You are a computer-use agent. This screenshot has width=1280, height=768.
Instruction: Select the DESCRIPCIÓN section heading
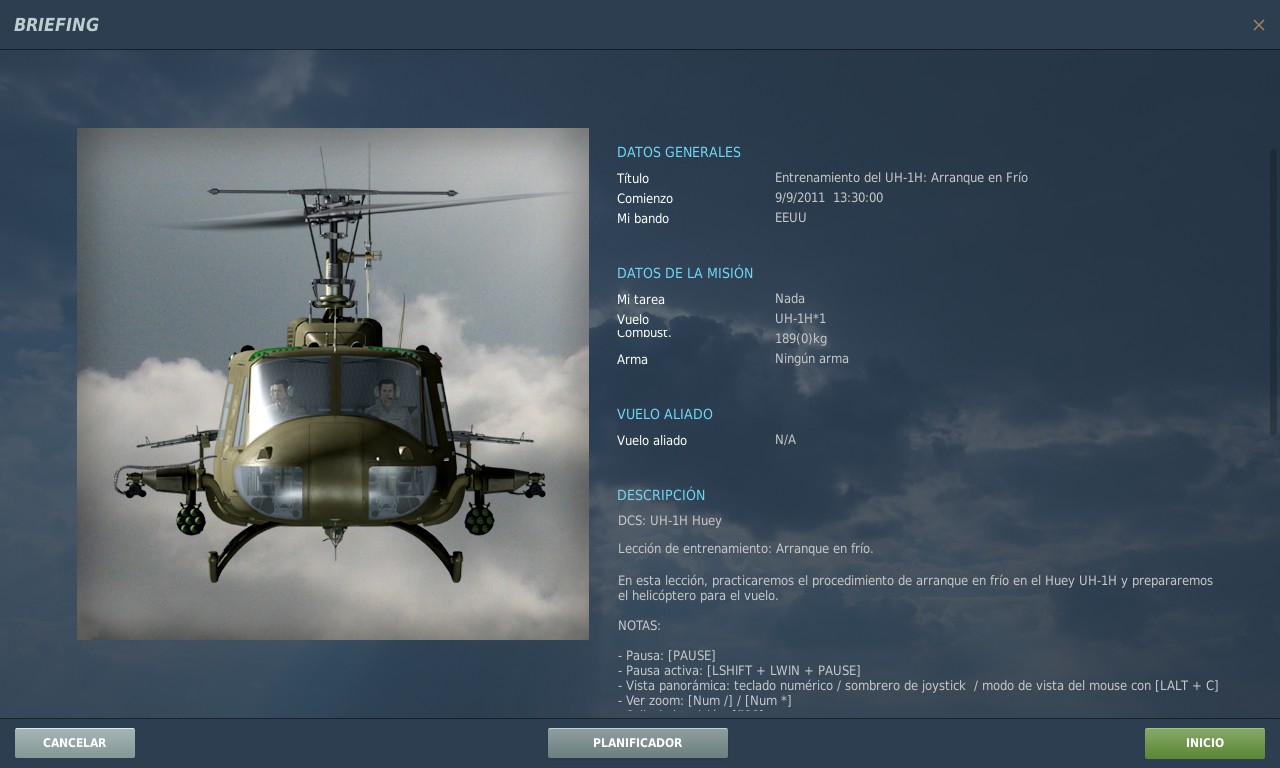tap(660, 496)
